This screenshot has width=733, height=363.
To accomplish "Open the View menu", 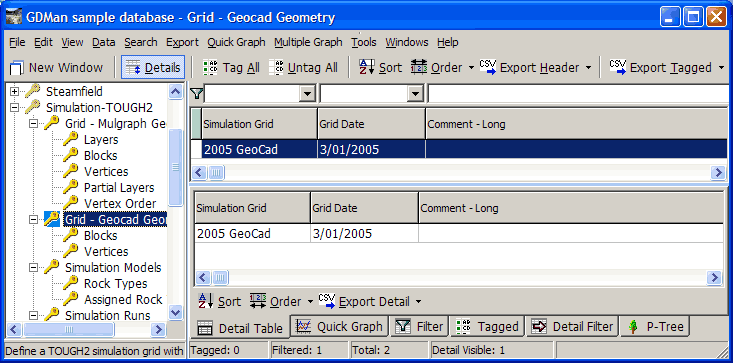I will pyautogui.click(x=72, y=42).
